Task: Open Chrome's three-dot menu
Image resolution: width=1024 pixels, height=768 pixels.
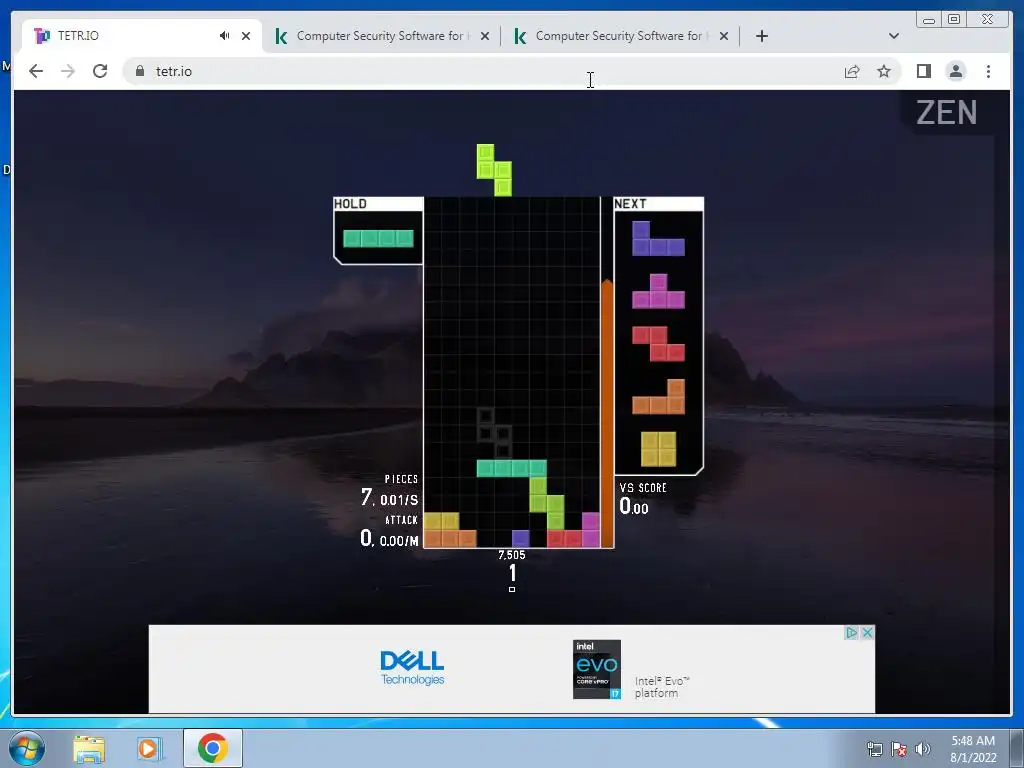Action: (988, 71)
